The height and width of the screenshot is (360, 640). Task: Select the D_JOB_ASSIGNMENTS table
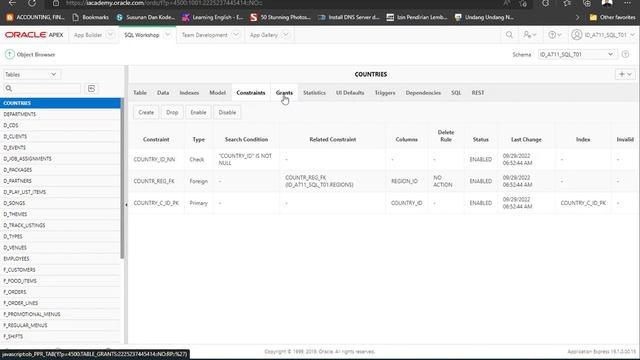pyautogui.click(x=60, y=158)
